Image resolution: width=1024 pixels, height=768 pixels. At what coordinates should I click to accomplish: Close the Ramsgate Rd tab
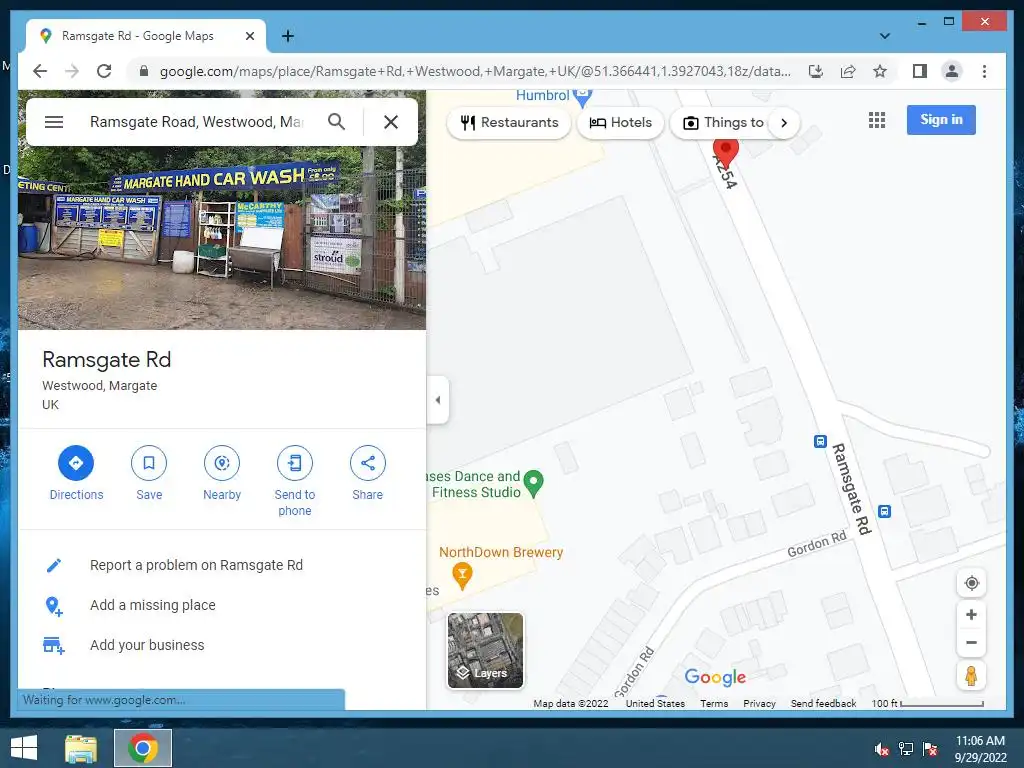249,36
